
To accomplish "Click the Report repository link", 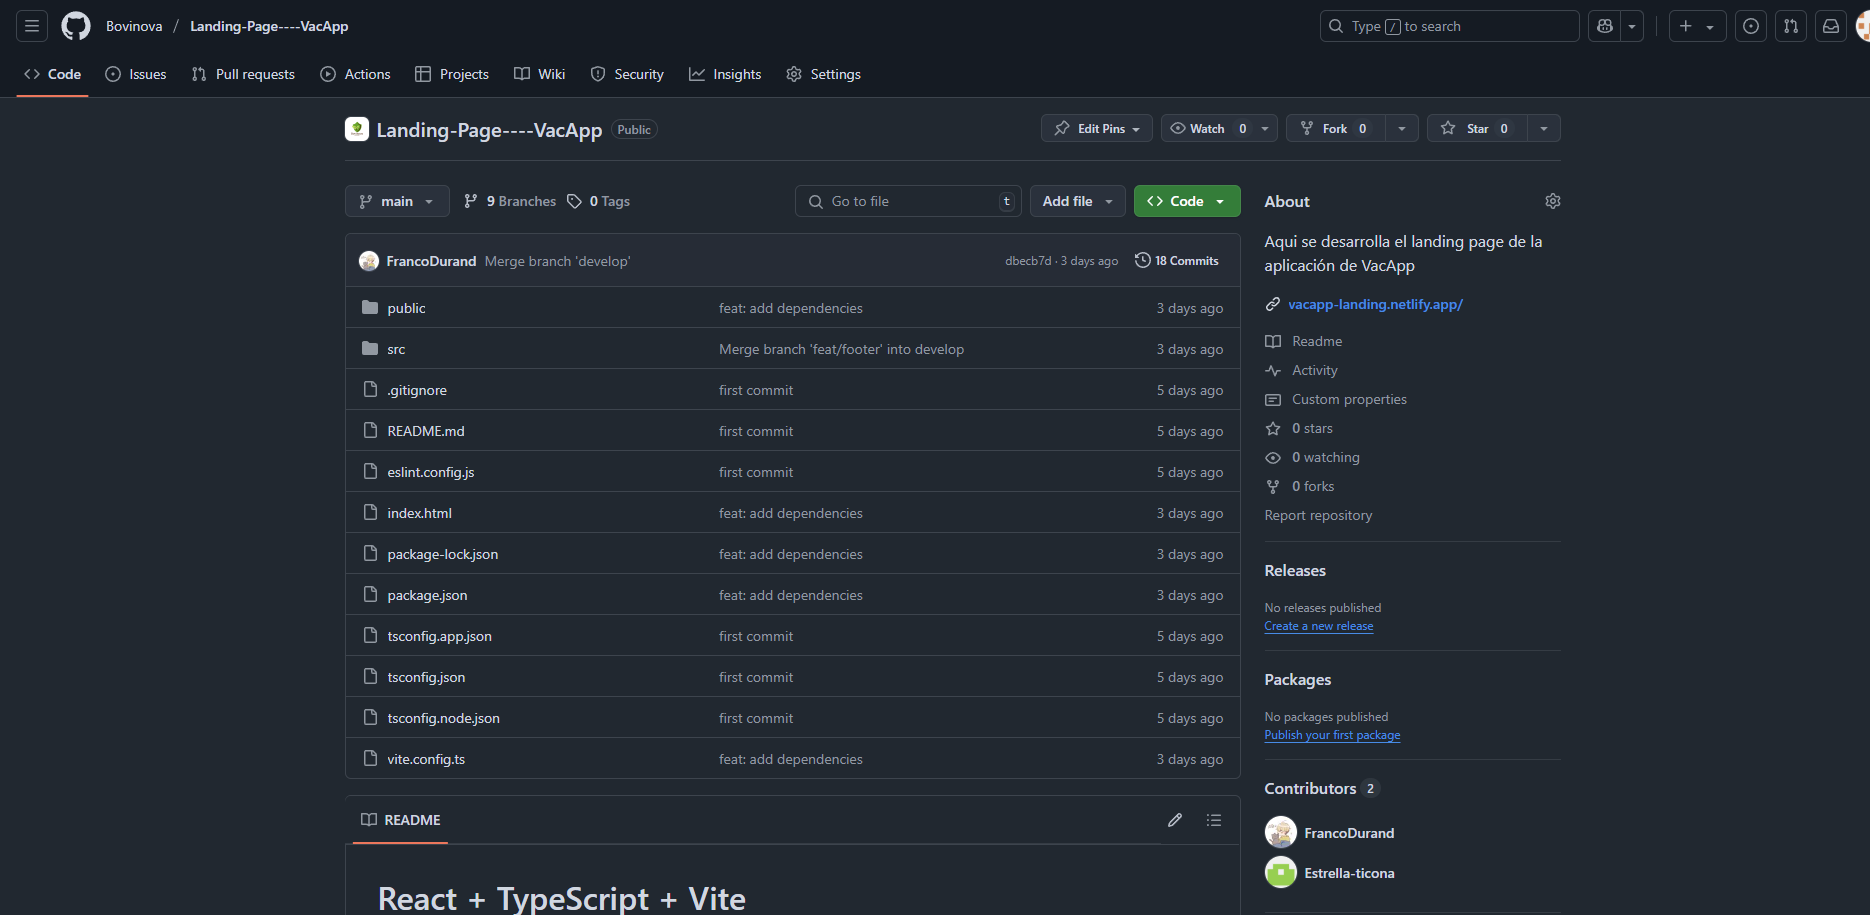I will (x=1318, y=515).
